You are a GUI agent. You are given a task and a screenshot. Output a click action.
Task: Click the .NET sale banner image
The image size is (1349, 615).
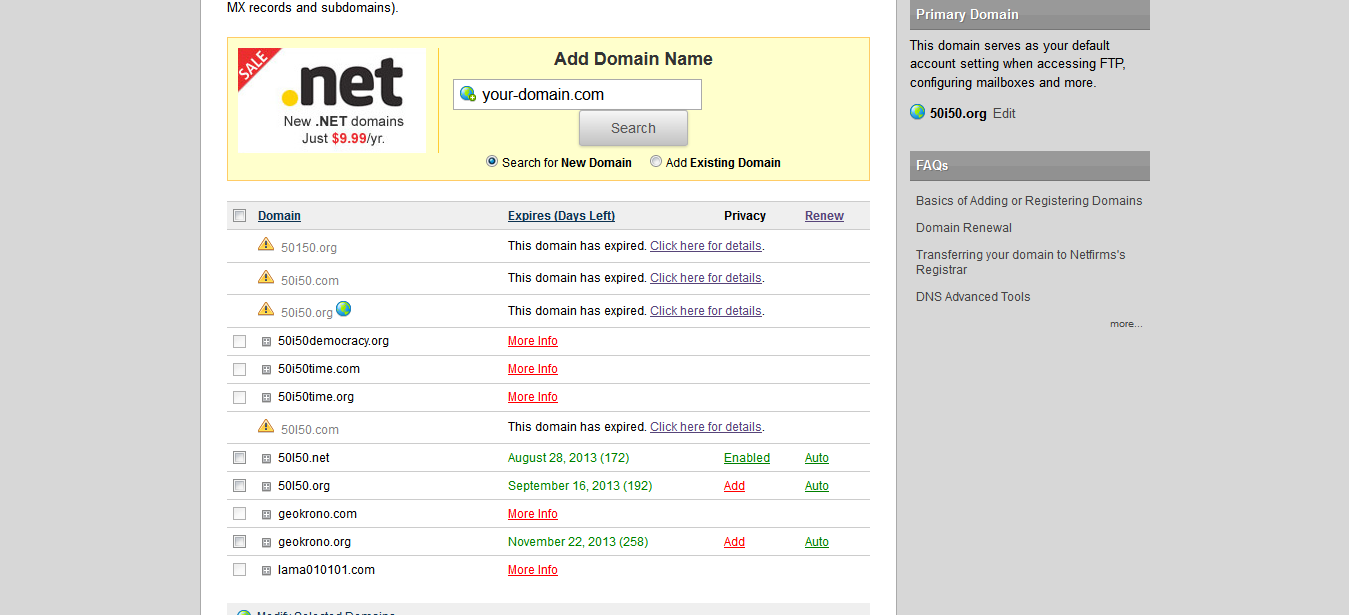332,100
